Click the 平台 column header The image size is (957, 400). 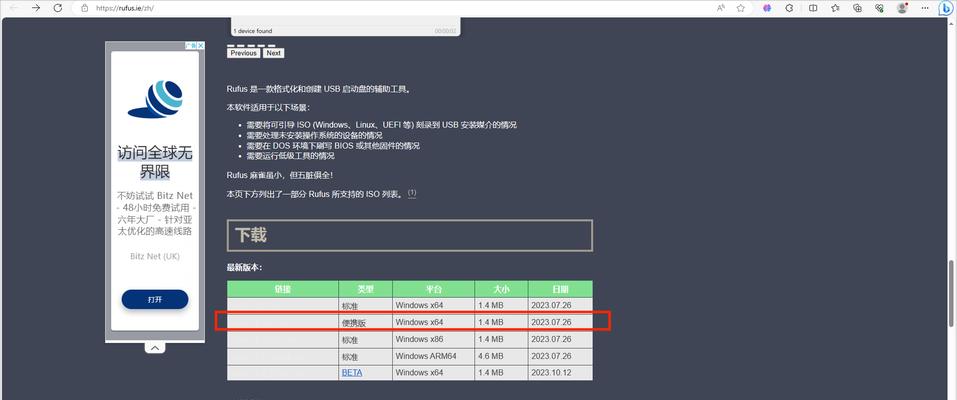(x=434, y=289)
